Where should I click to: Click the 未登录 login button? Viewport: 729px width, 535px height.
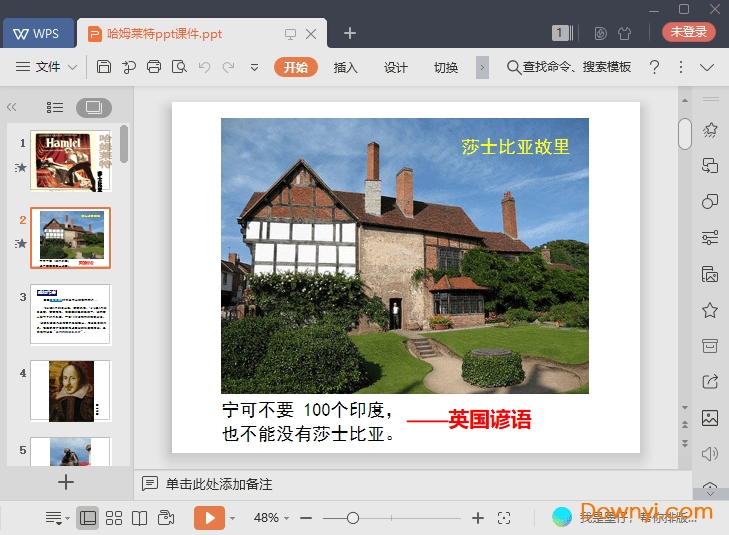click(x=688, y=32)
